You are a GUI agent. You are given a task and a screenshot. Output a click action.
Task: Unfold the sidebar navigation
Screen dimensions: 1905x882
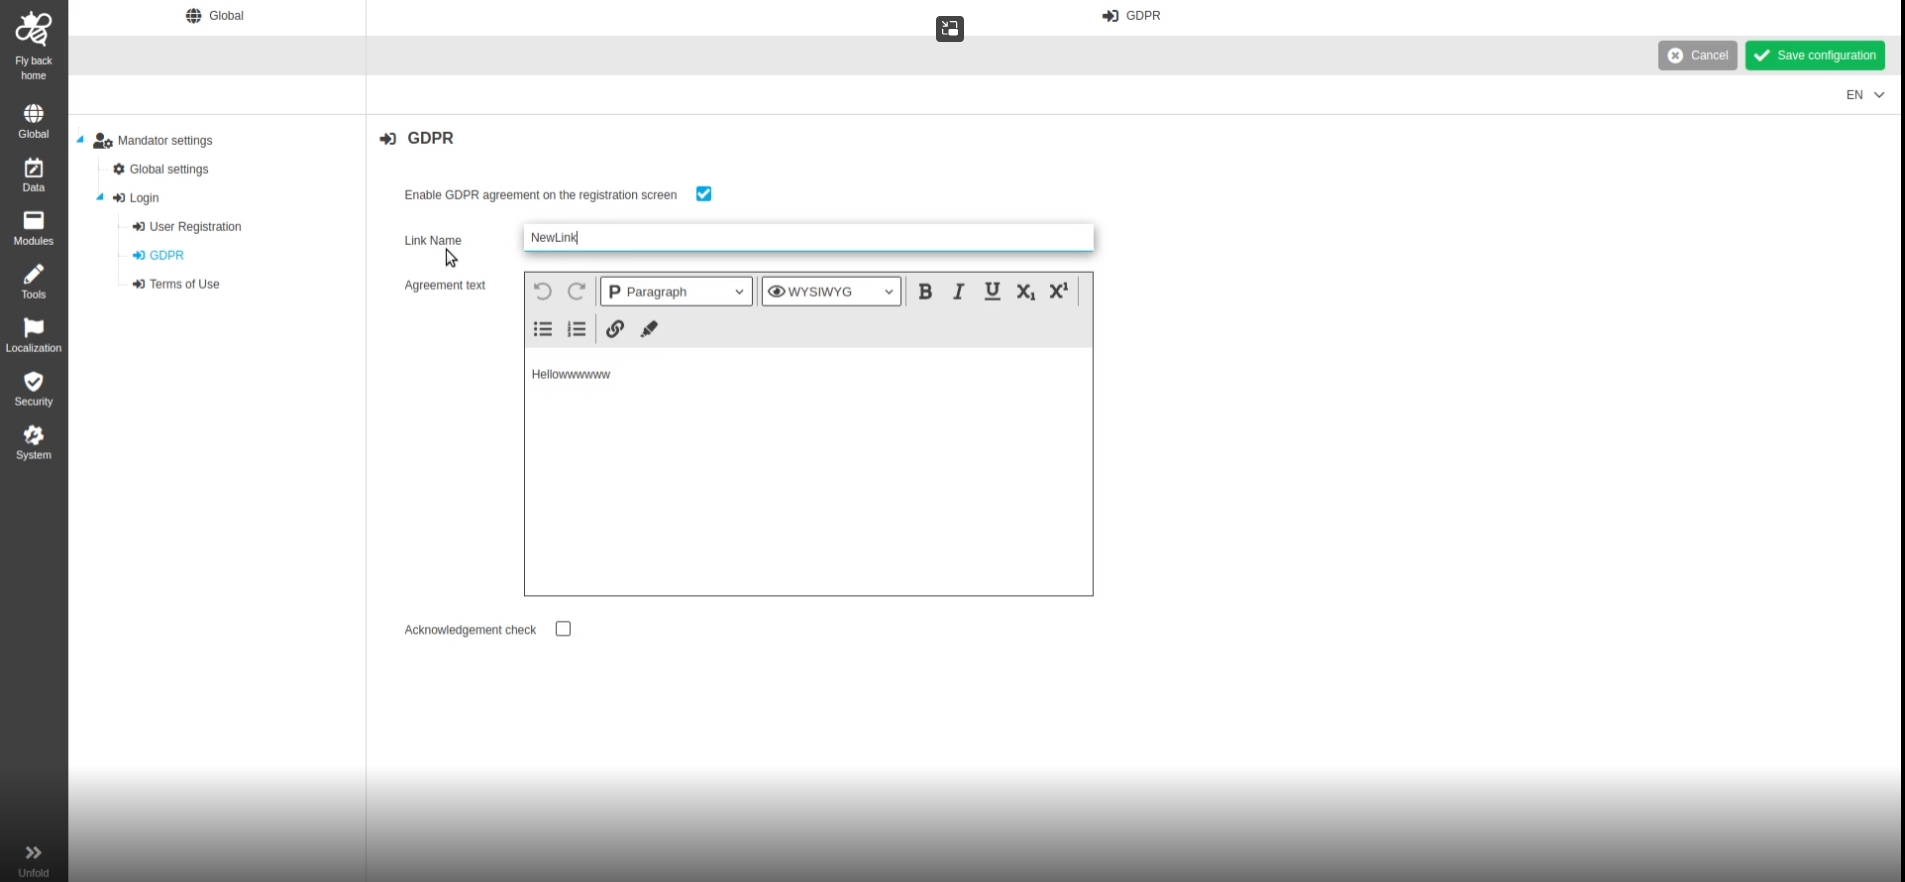point(33,859)
